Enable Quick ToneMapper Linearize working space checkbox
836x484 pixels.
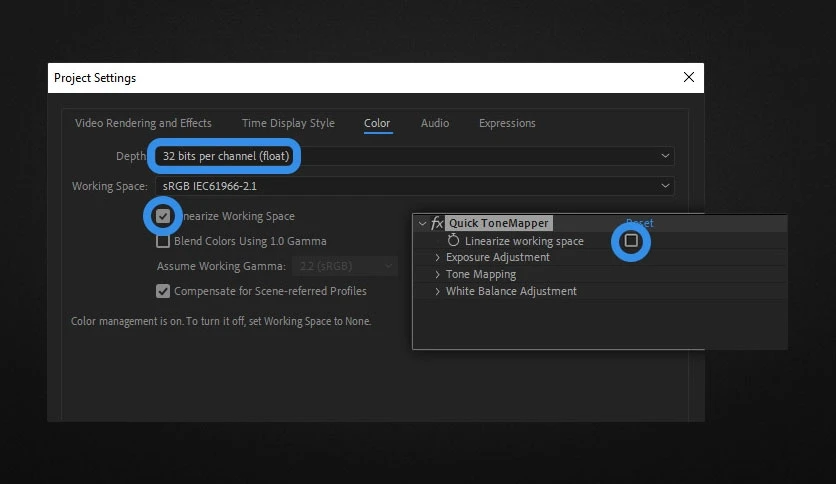click(631, 241)
